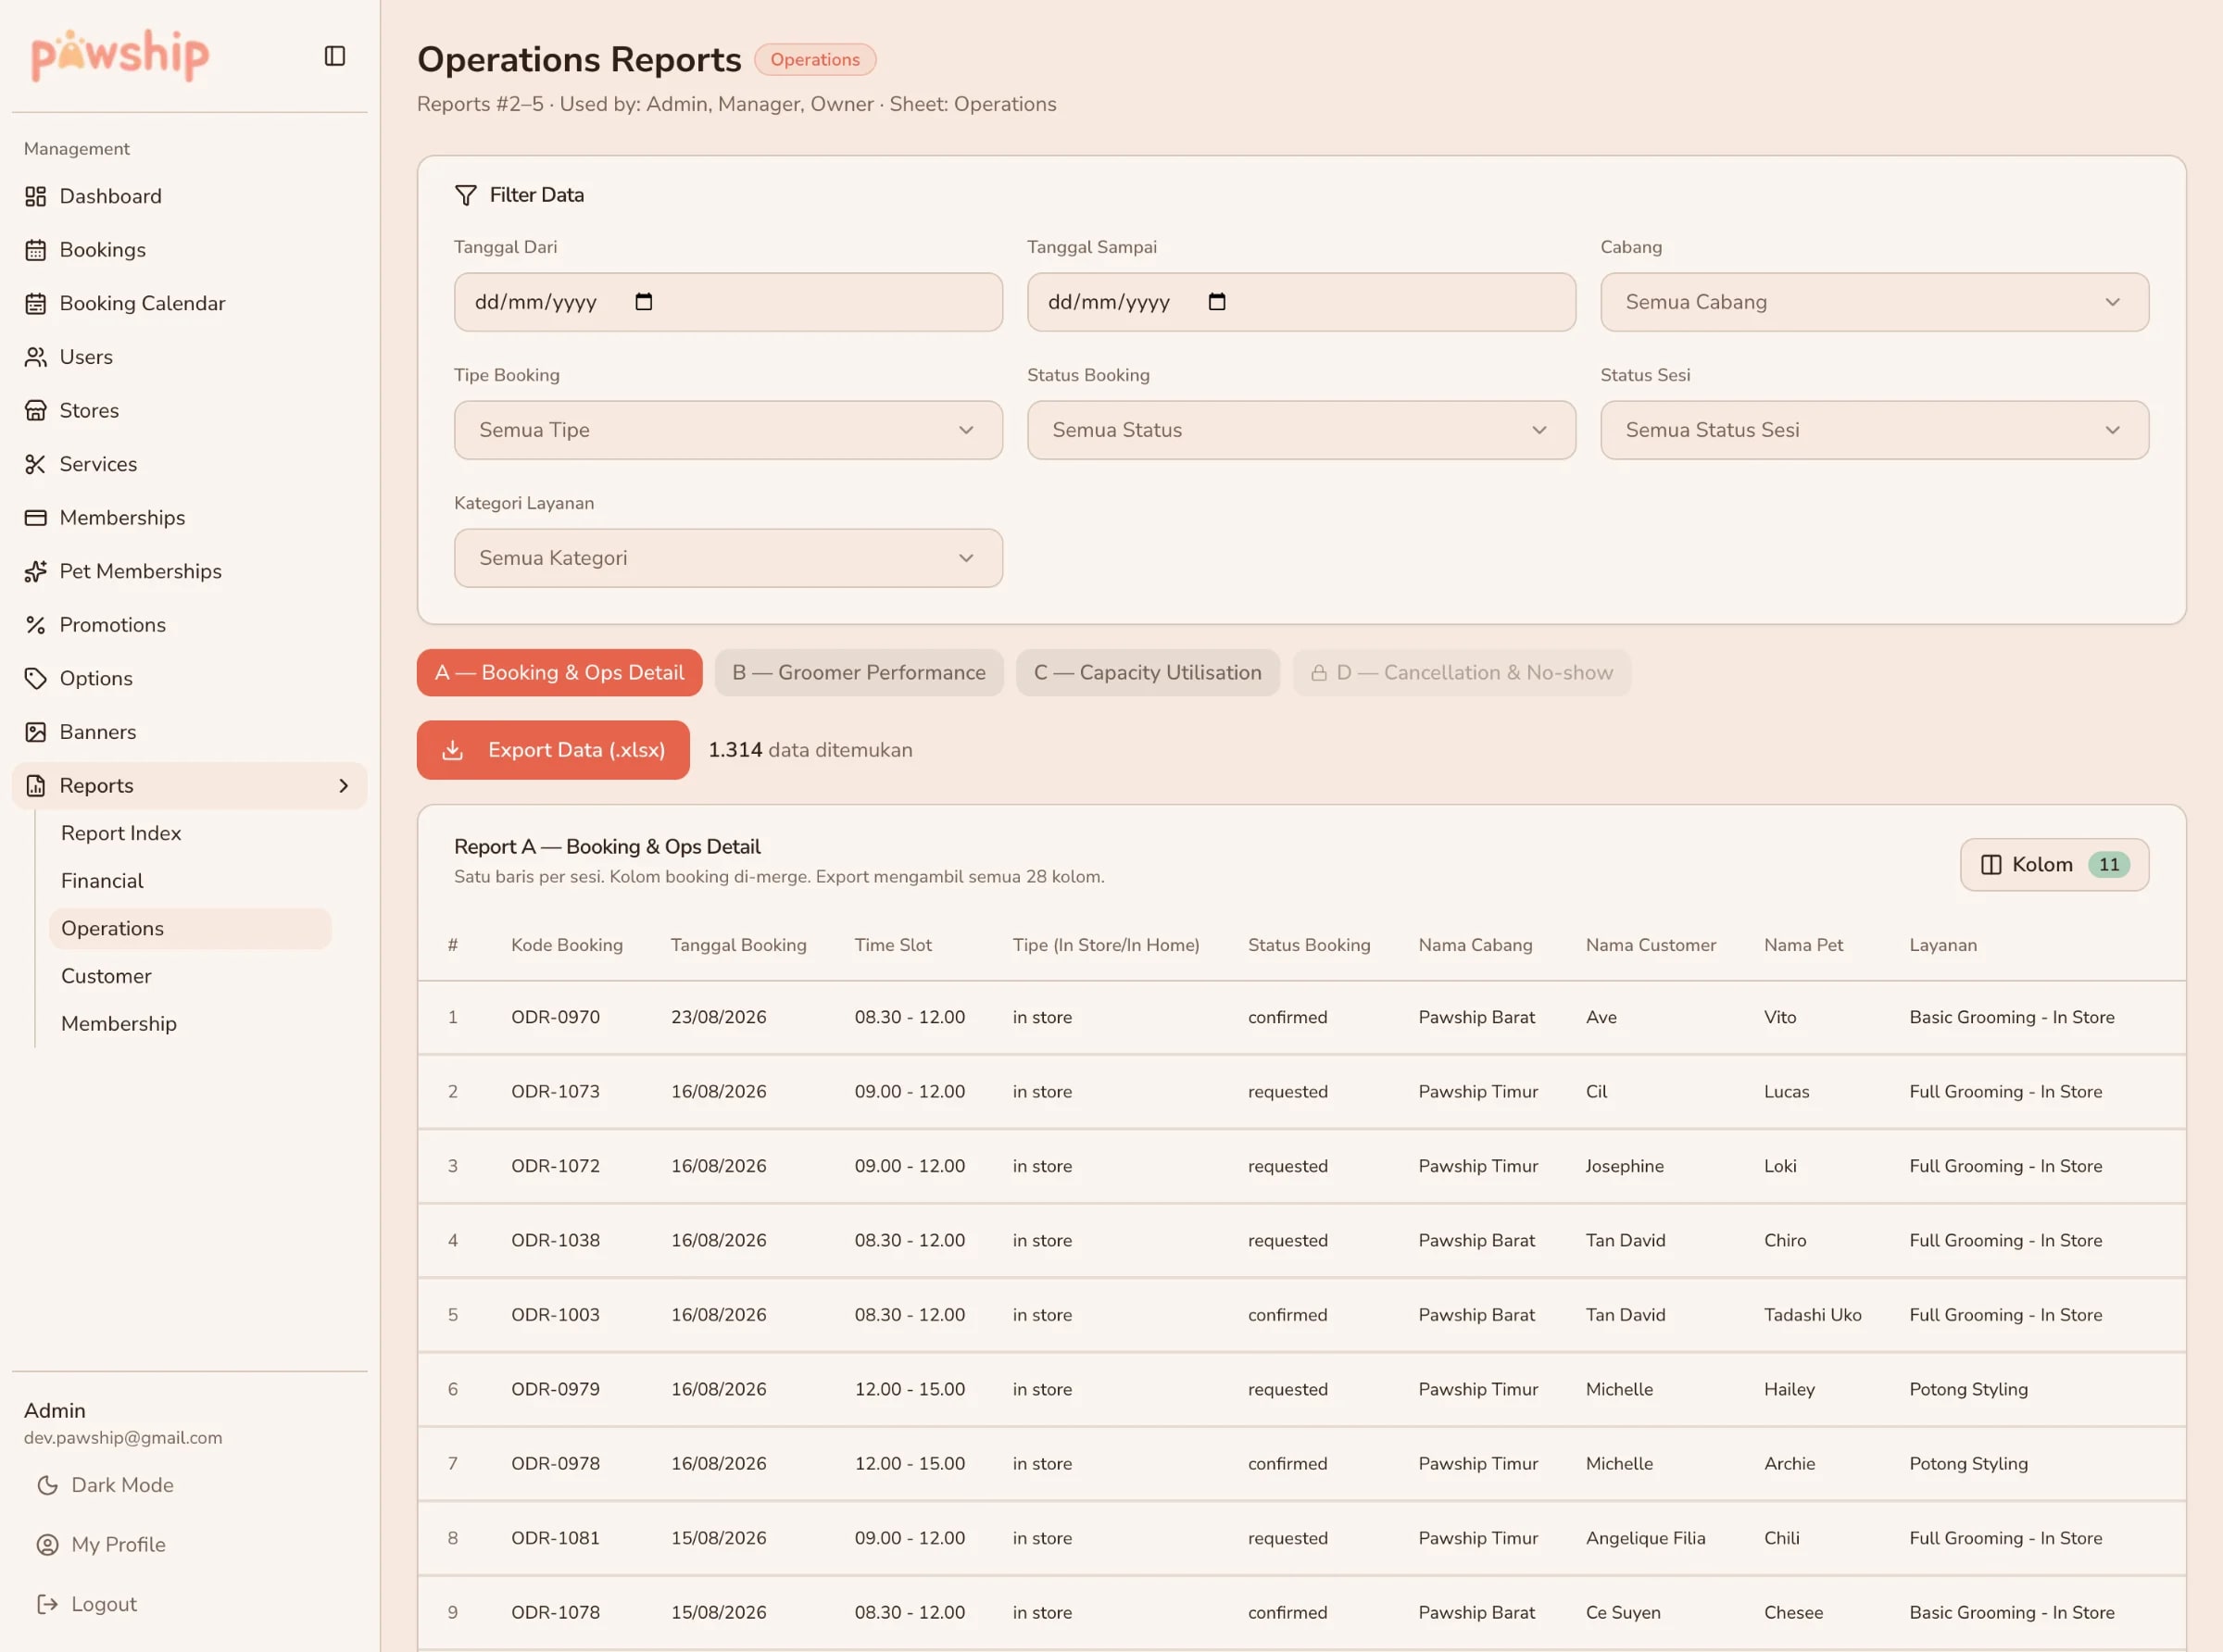Switch to A — Booking & Ops Detail tab
The image size is (2223, 1652).
click(559, 673)
